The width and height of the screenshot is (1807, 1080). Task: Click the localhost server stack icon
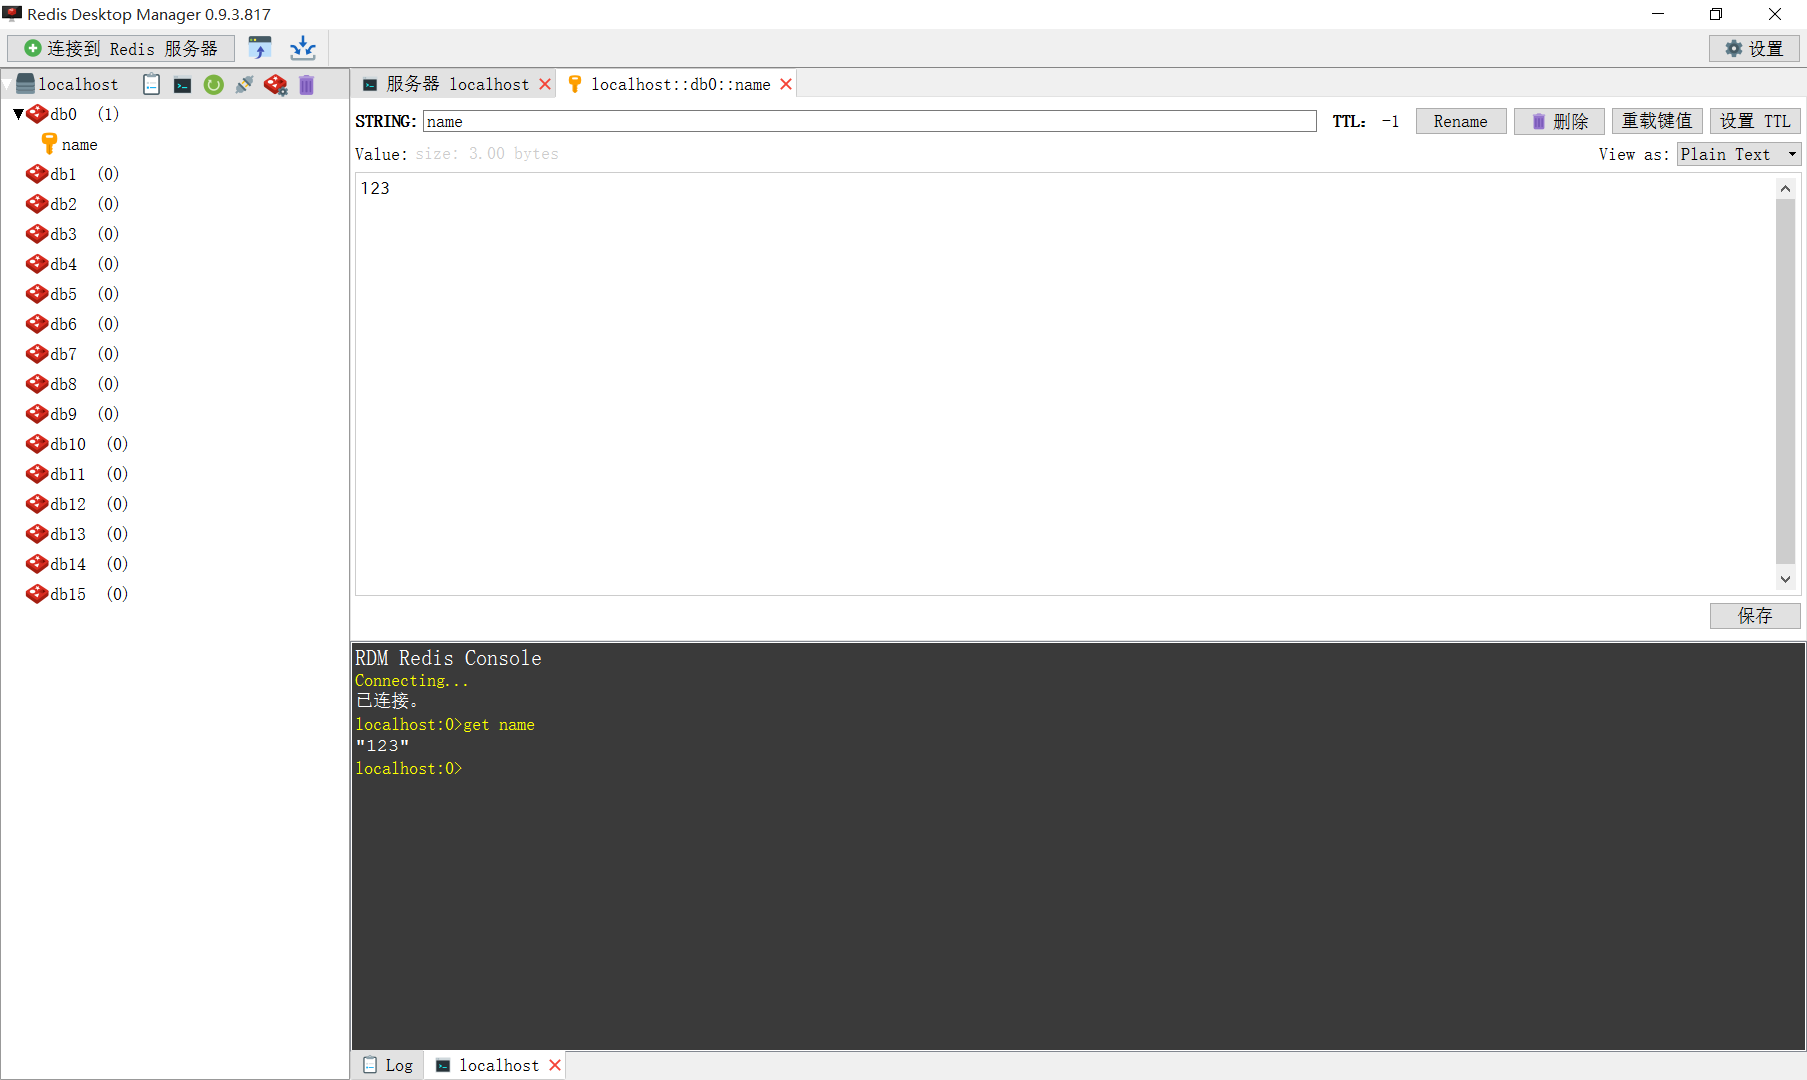[x=25, y=84]
